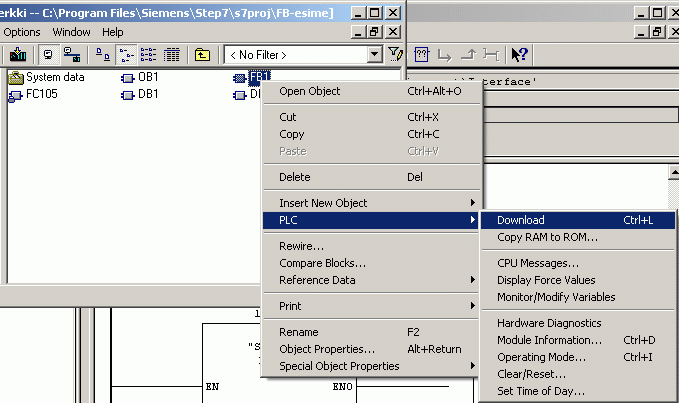The width and height of the screenshot is (679, 403).
Task: Click the step-out arrow icon in right toolbar
Action: [x=468, y=55]
